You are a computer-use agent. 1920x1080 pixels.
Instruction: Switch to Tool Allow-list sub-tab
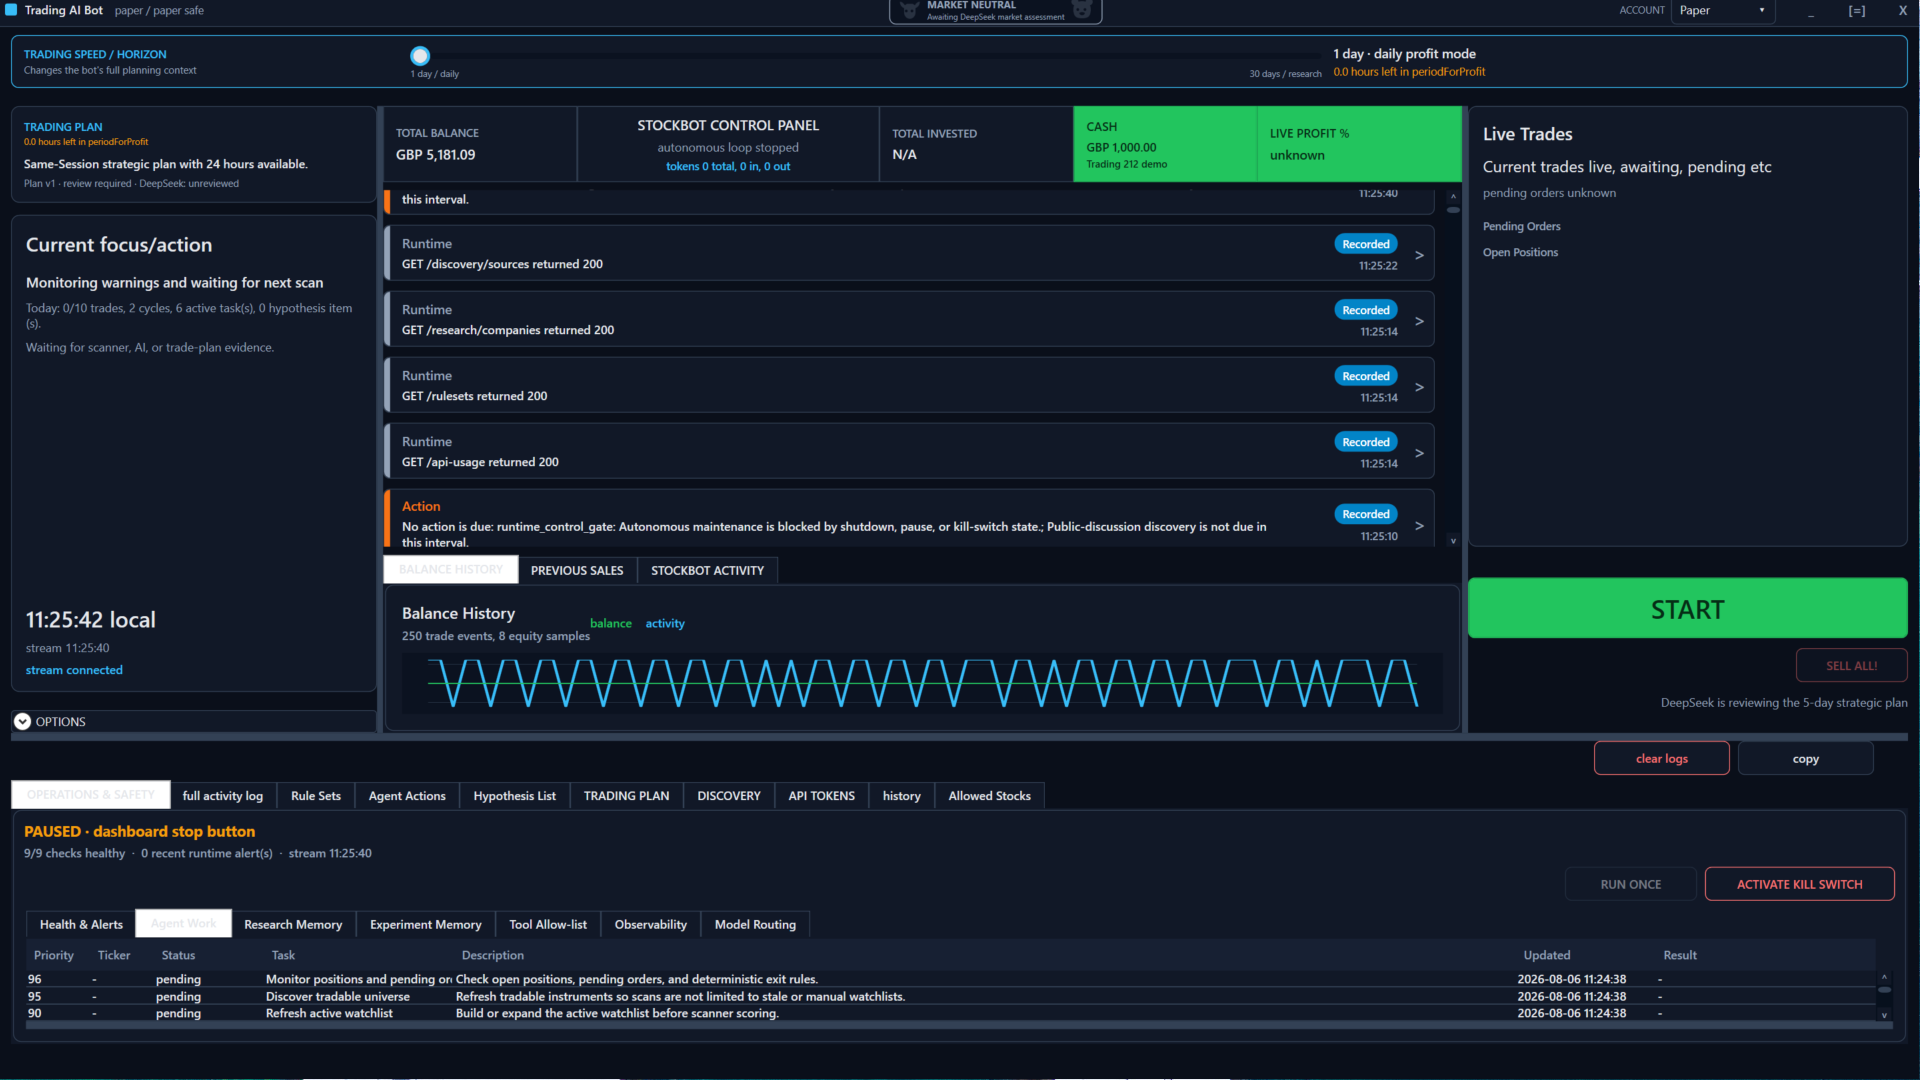(548, 924)
